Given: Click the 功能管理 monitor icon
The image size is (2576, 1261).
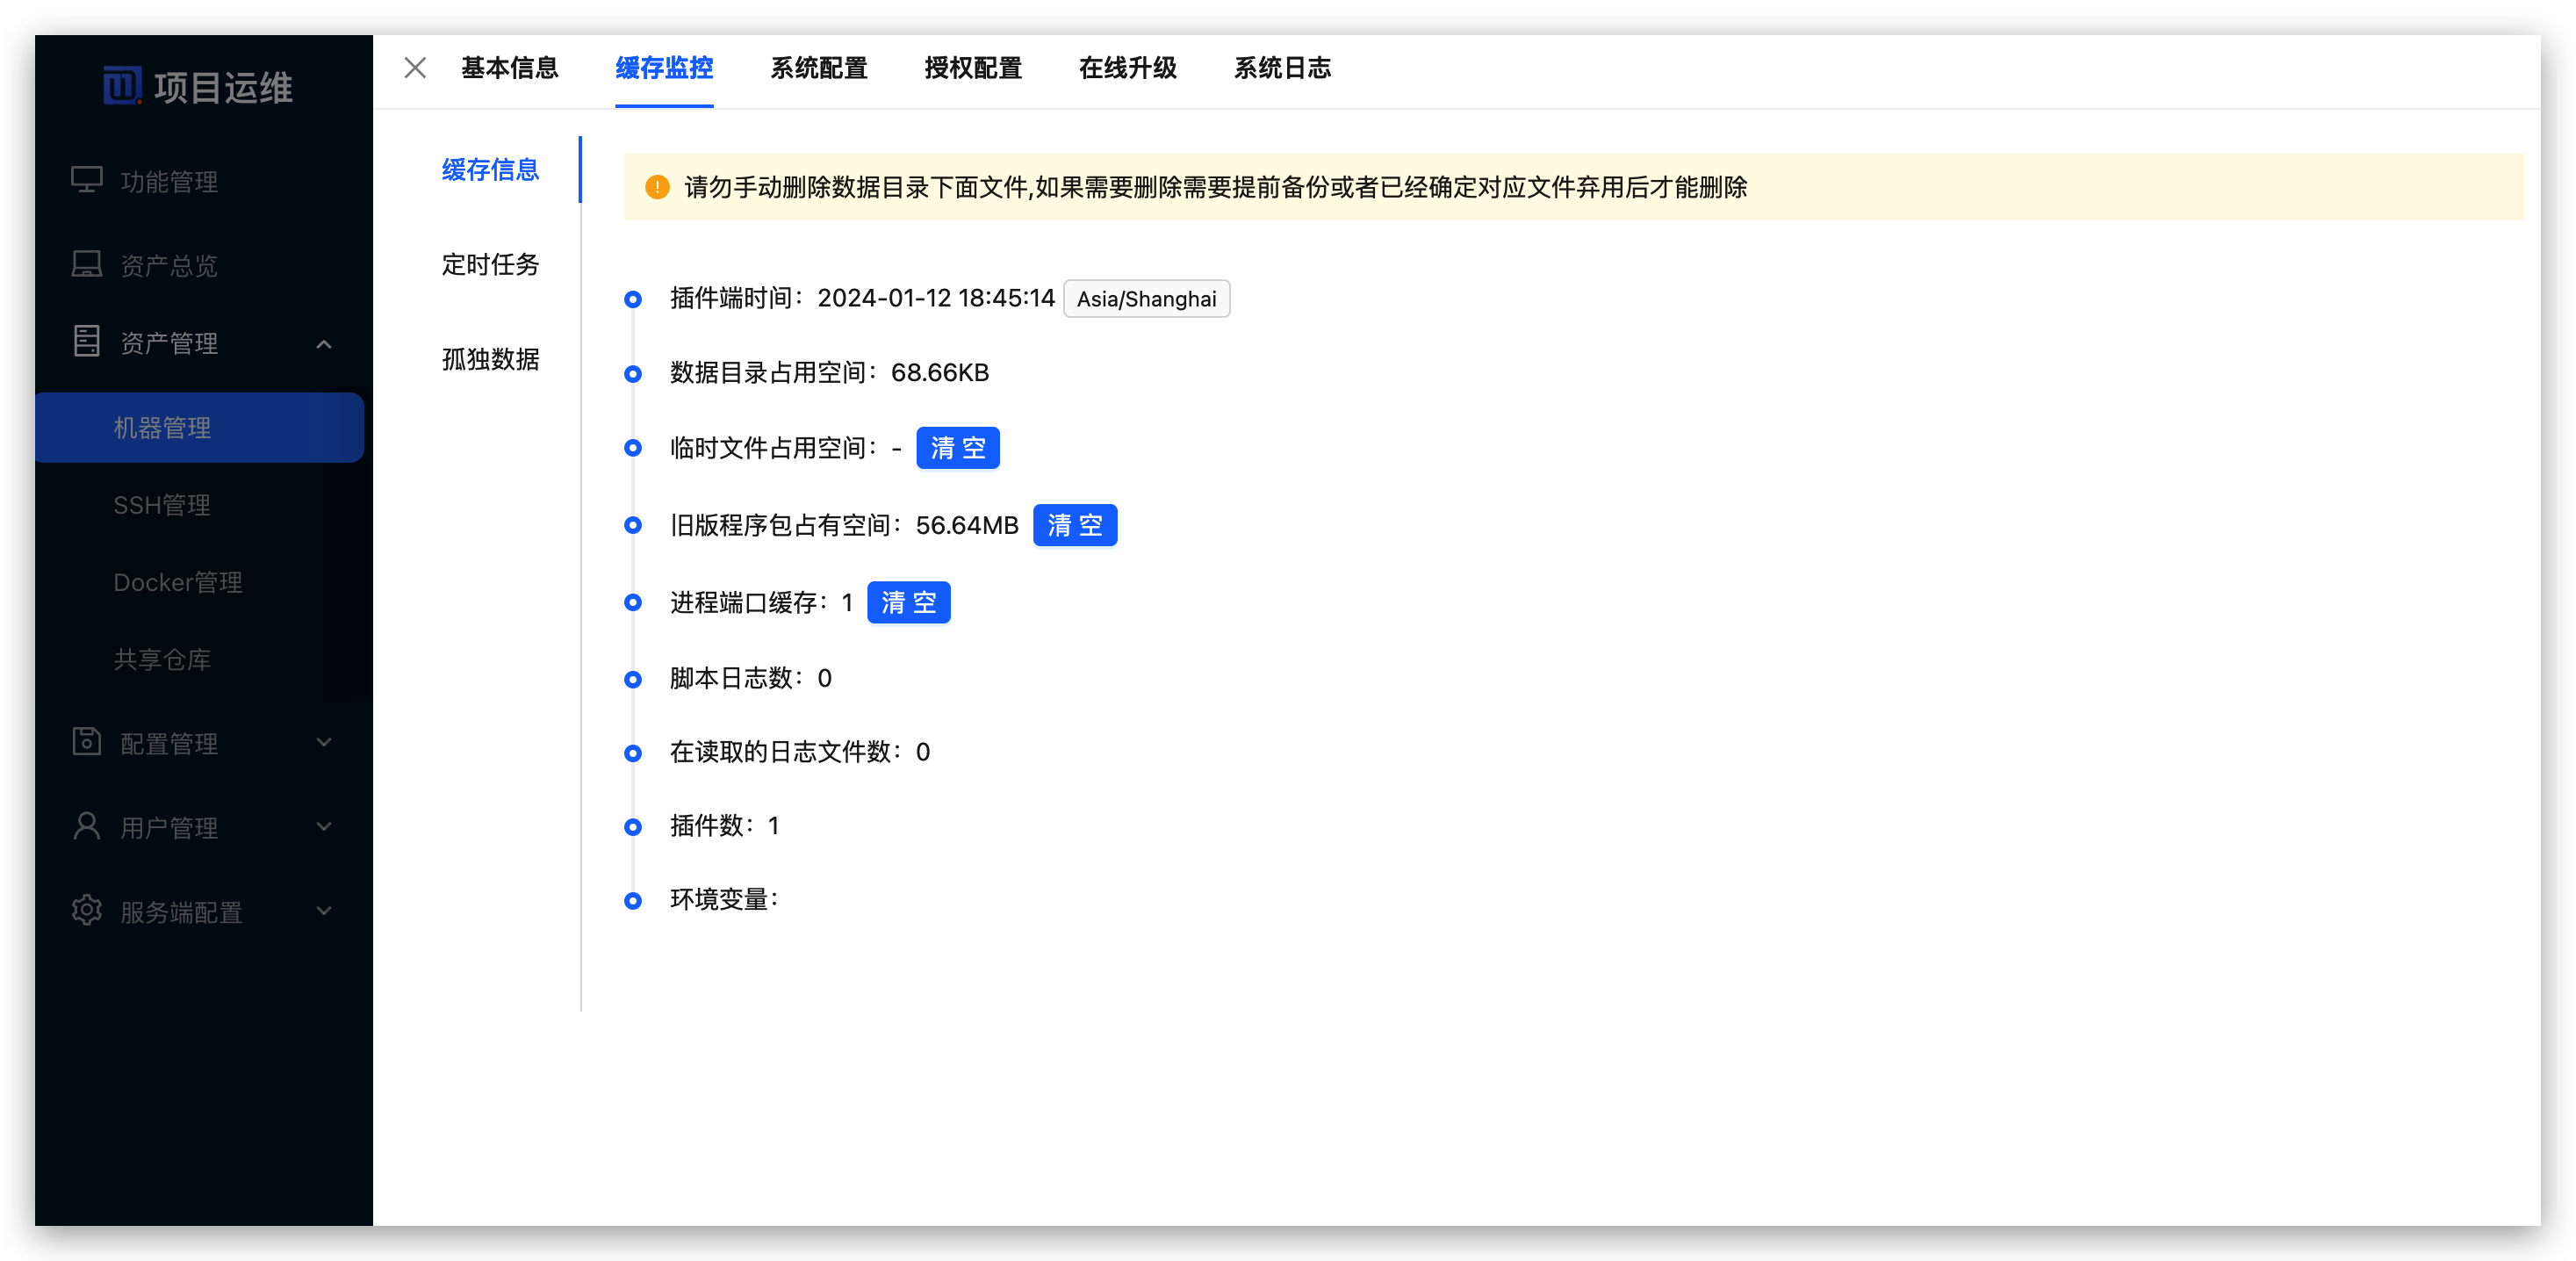Looking at the screenshot, I should 87,181.
